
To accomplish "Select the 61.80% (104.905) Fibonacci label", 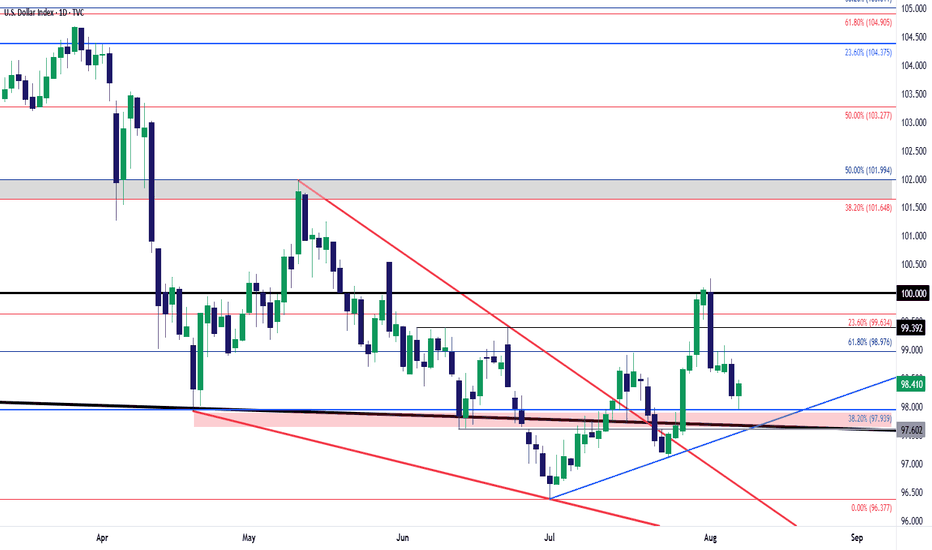I will click(x=868, y=23).
